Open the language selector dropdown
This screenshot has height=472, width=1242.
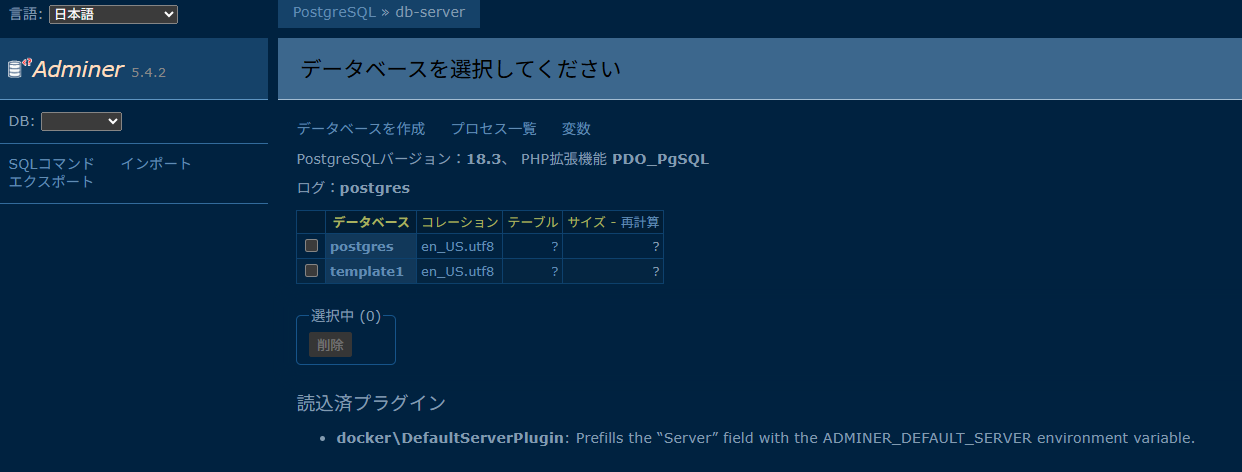112,15
